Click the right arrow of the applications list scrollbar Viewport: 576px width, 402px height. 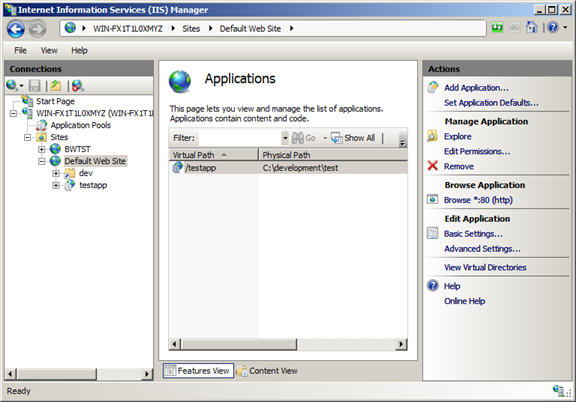[402, 344]
